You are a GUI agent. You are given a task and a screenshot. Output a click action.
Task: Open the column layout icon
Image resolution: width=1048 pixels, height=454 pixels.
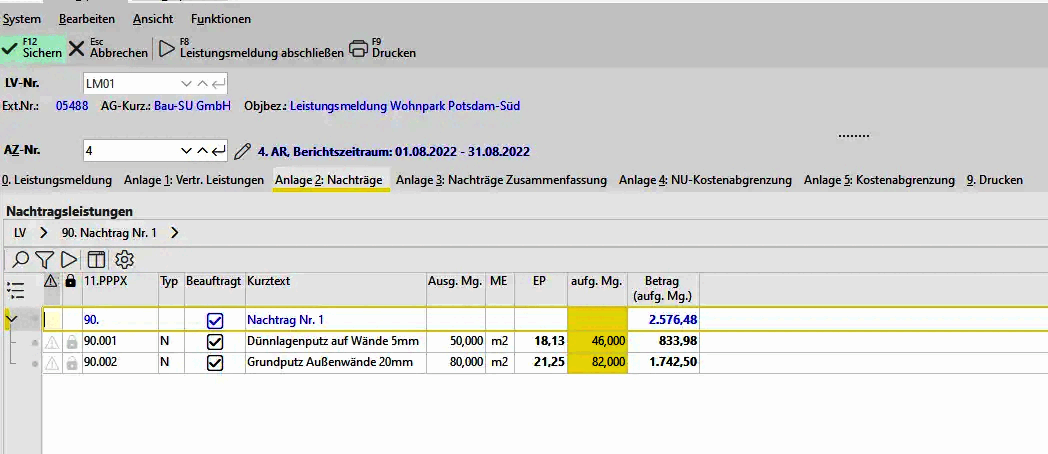(x=97, y=260)
